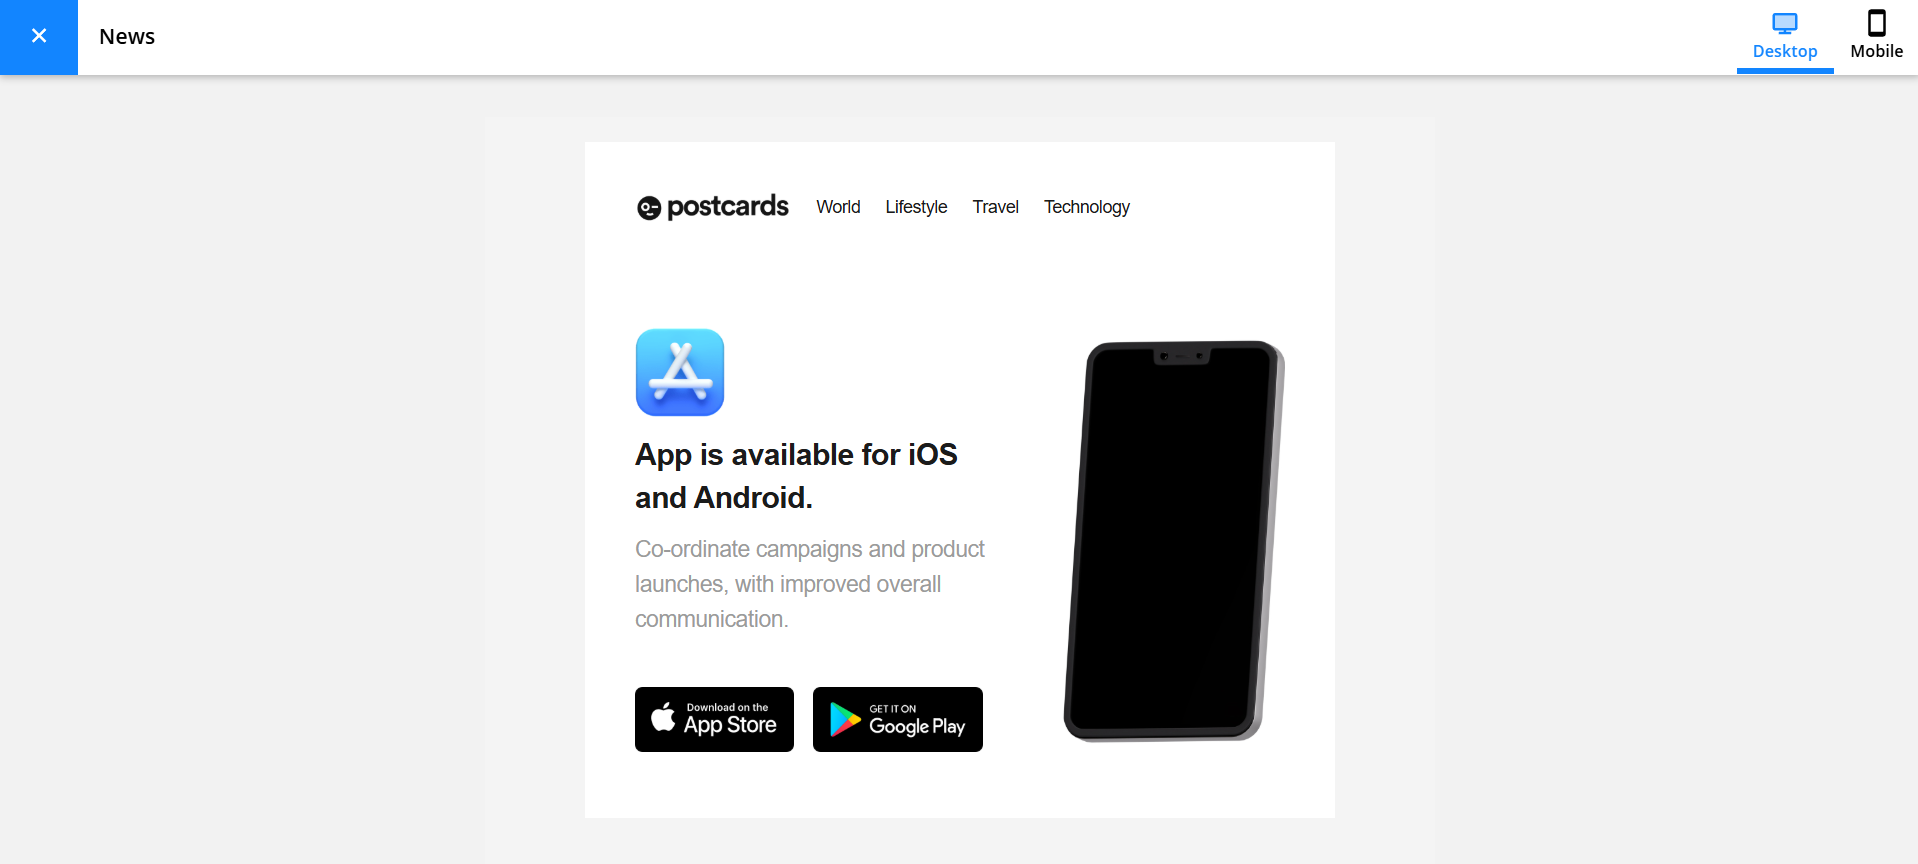Viewport: 1918px width, 864px height.
Task: Close the News preview with the X button
Action: coord(39,37)
